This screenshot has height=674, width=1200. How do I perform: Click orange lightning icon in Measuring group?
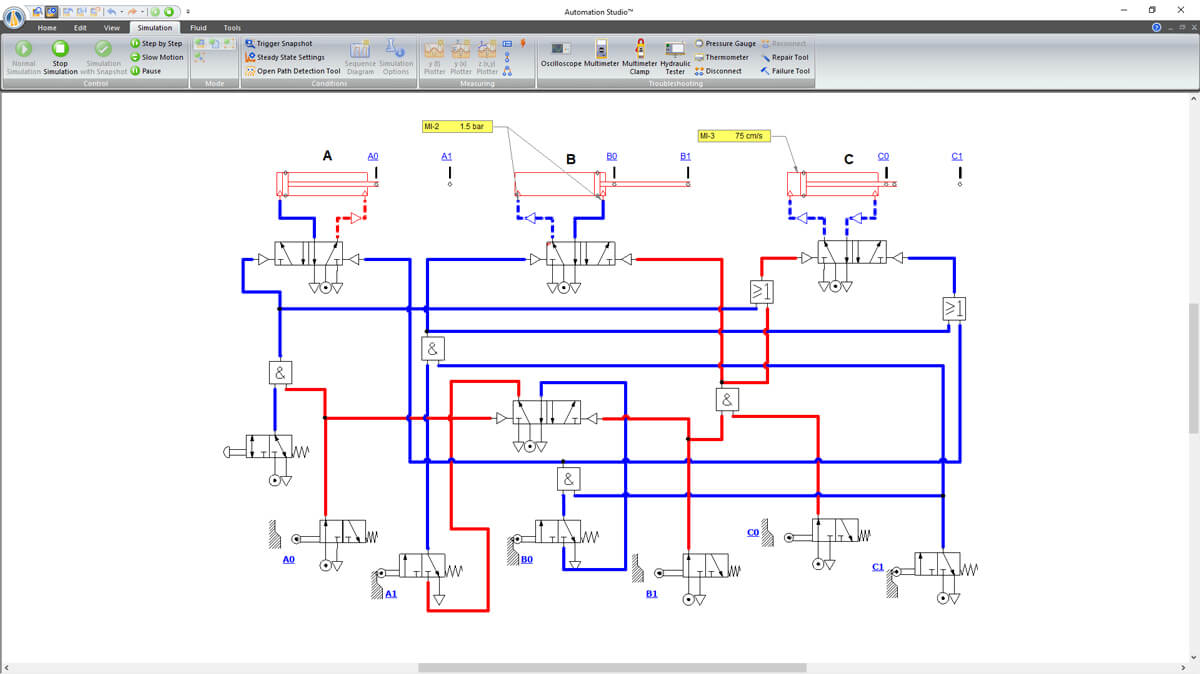[523, 44]
